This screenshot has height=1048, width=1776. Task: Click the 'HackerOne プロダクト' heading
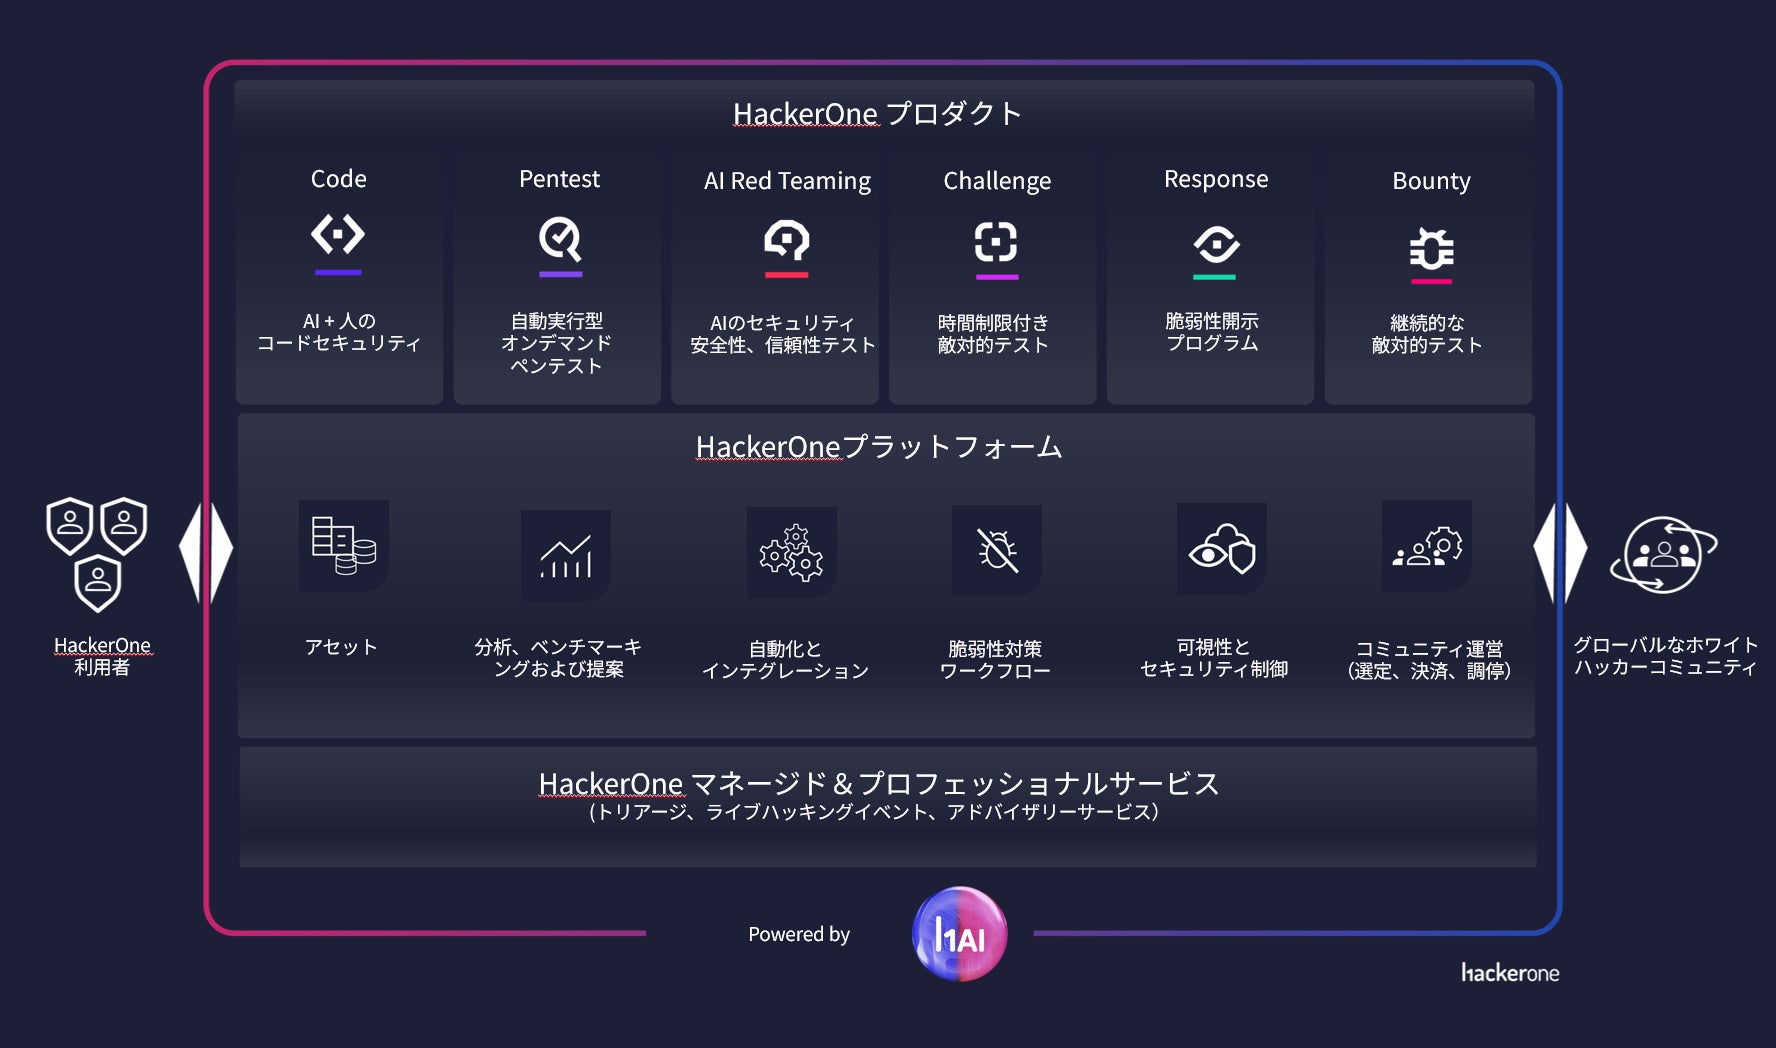pyautogui.click(x=877, y=113)
